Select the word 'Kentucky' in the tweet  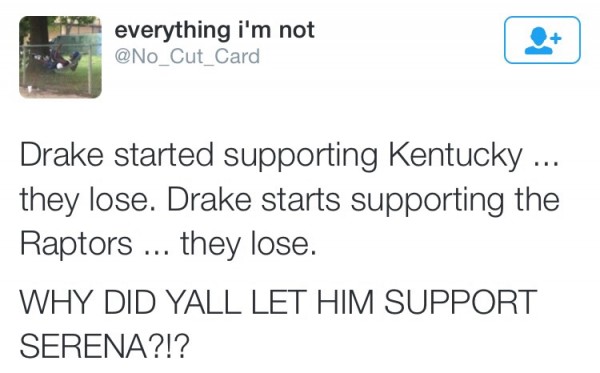point(455,156)
